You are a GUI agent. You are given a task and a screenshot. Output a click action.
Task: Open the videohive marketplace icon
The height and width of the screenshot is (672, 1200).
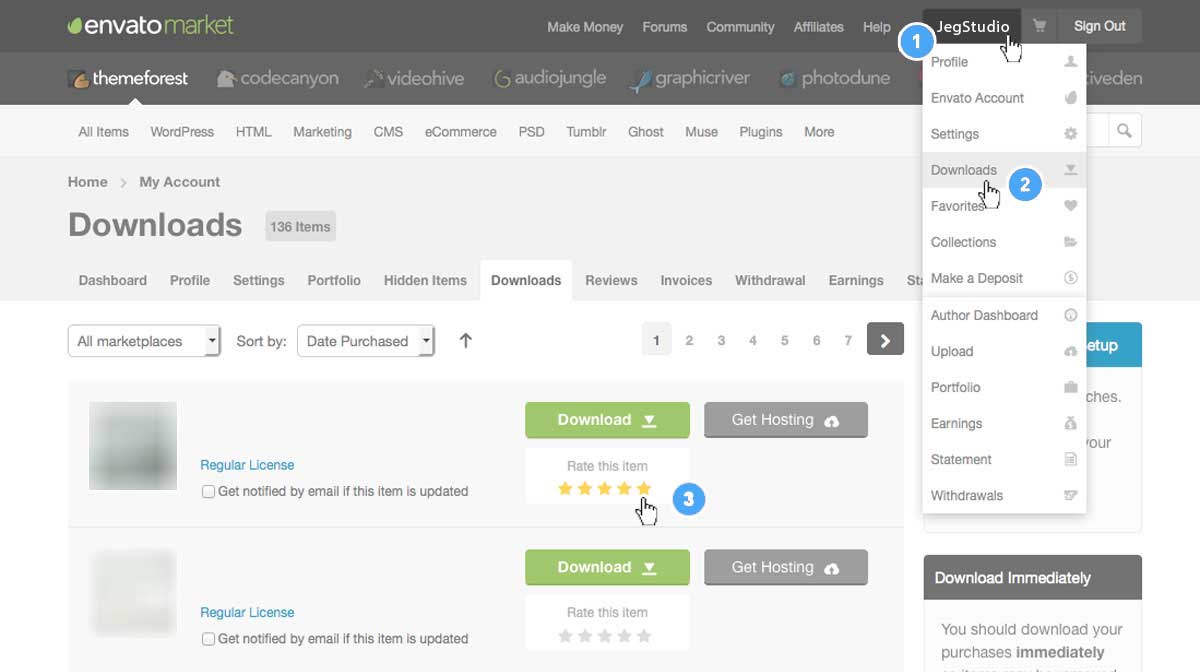coord(374,79)
